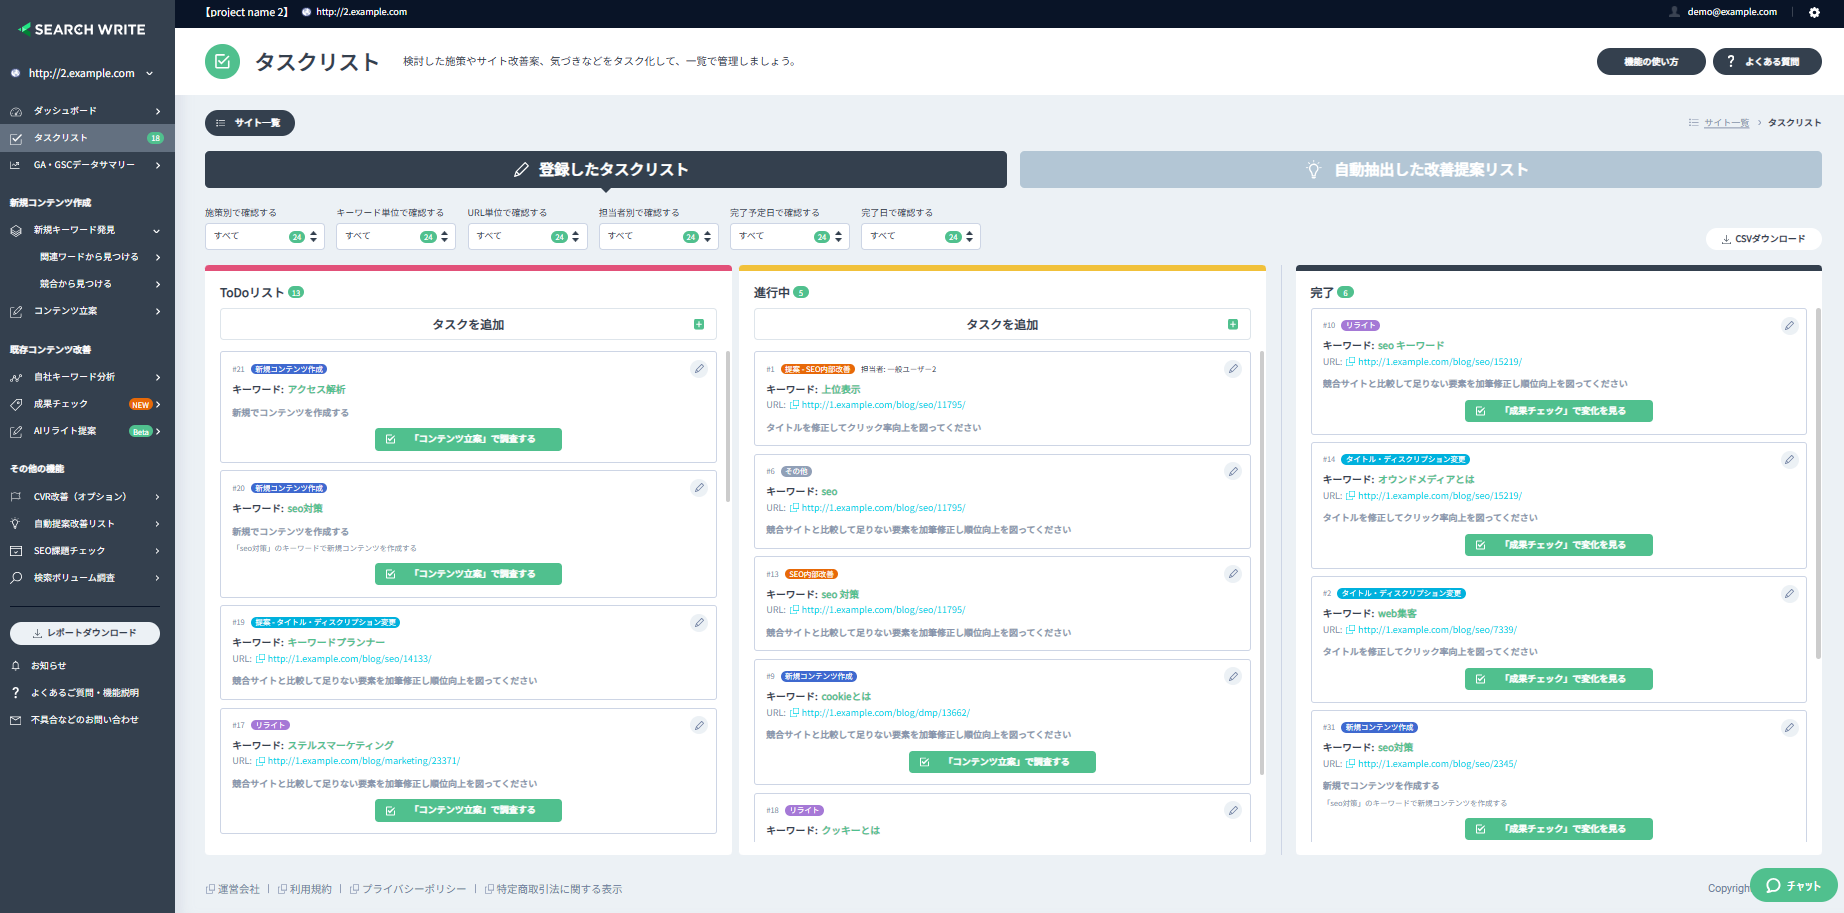Open 検索ボリューム調査 sidebar menu item
The image size is (1844, 913).
87,577
